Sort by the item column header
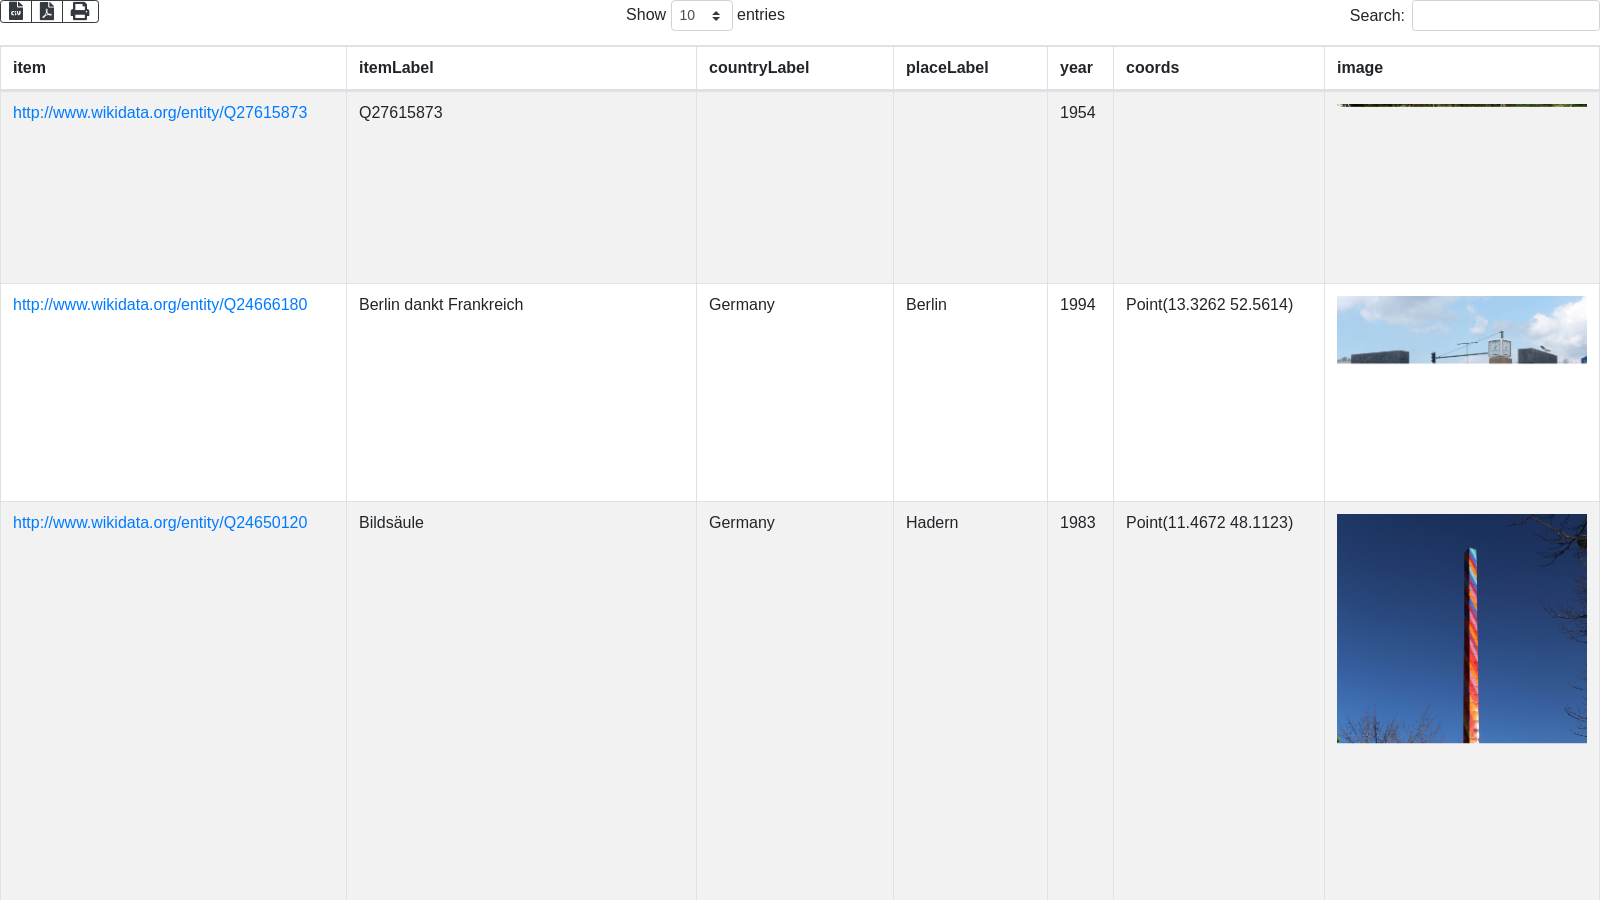The height and width of the screenshot is (900, 1600). click(x=29, y=68)
